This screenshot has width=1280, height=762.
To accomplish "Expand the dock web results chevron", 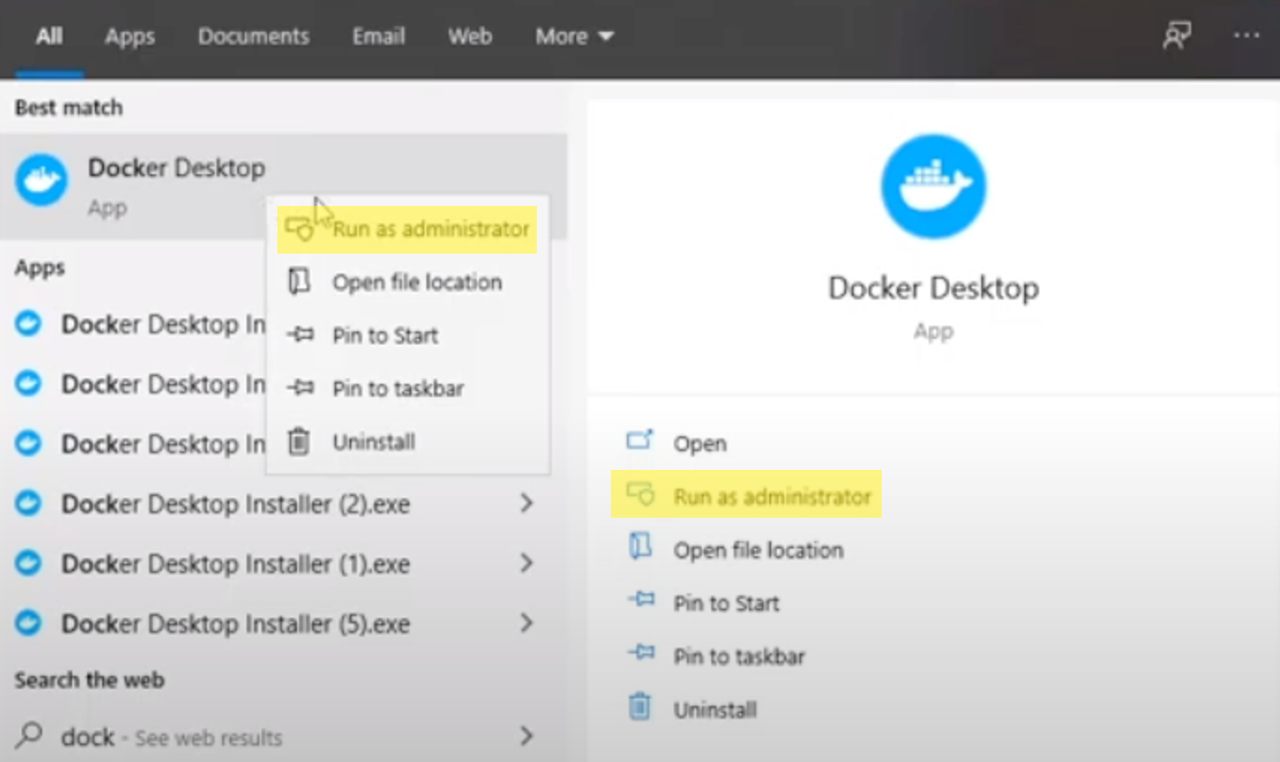I will click(x=526, y=737).
